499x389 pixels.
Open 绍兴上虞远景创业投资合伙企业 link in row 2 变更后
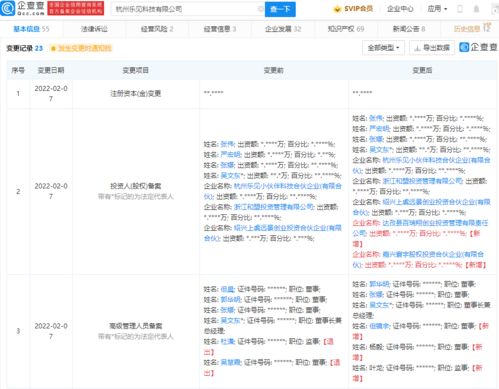click(x=421, y=207)
